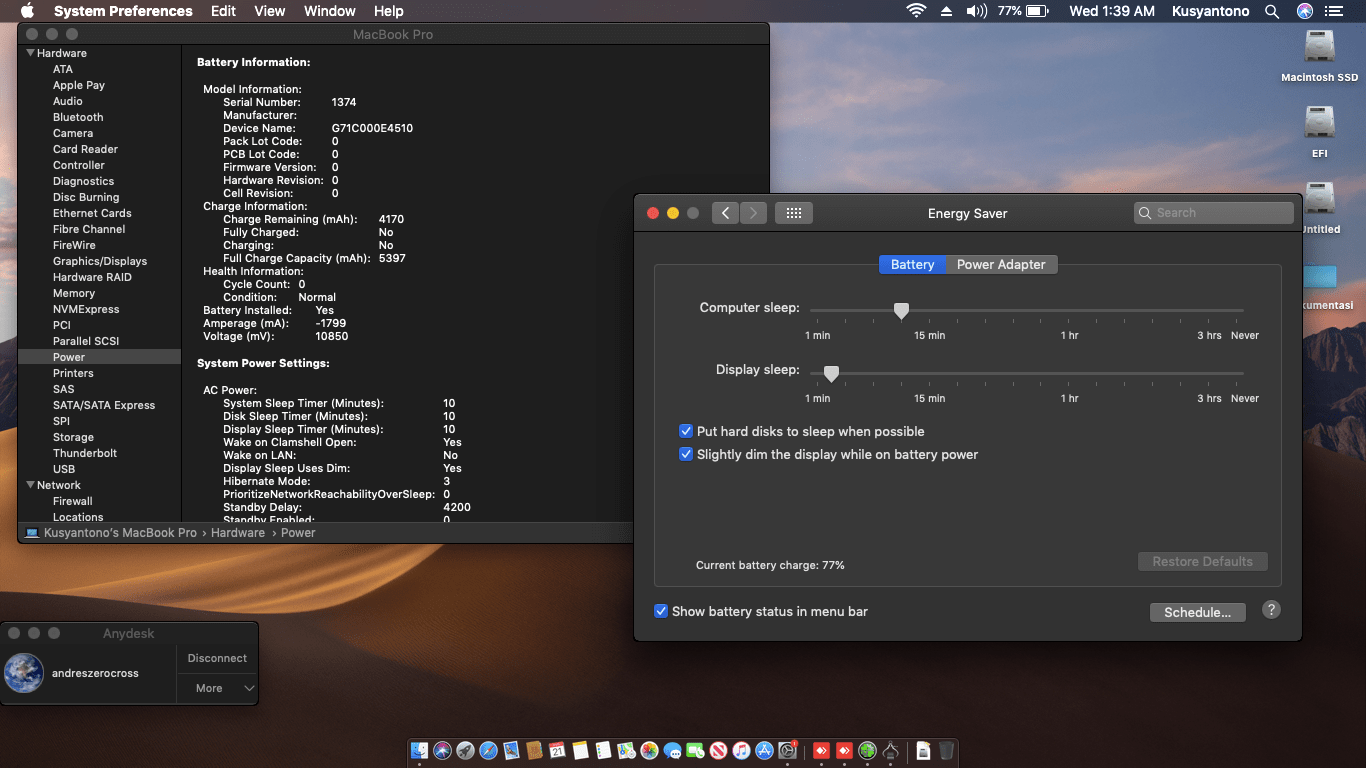Image resolution: width=1366 pixels, height=768 pixels.
Task: Open the Help menu
Action: pos(389,11)
